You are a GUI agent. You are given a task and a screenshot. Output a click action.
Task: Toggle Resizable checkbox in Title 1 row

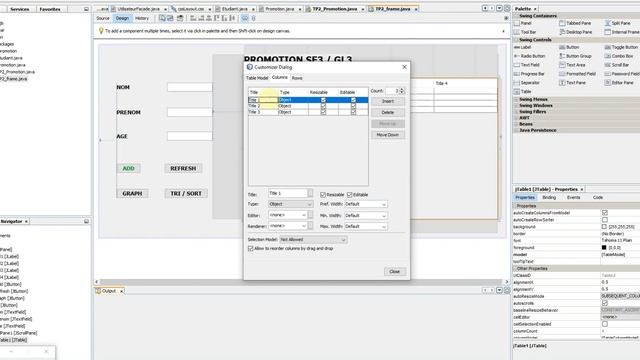click(x=323, y=100)
